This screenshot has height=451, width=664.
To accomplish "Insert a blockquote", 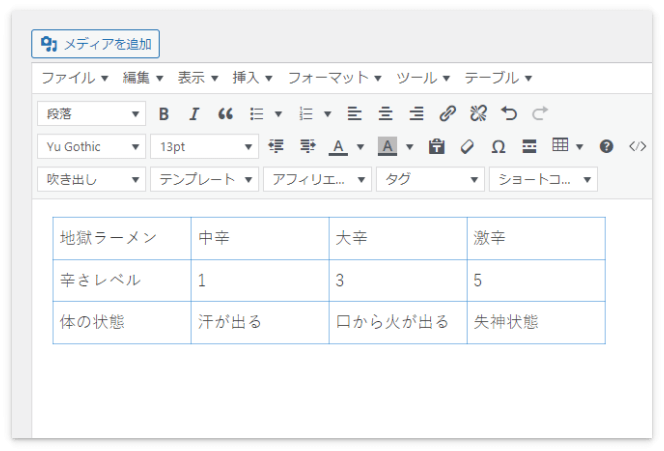I will 225,113.
